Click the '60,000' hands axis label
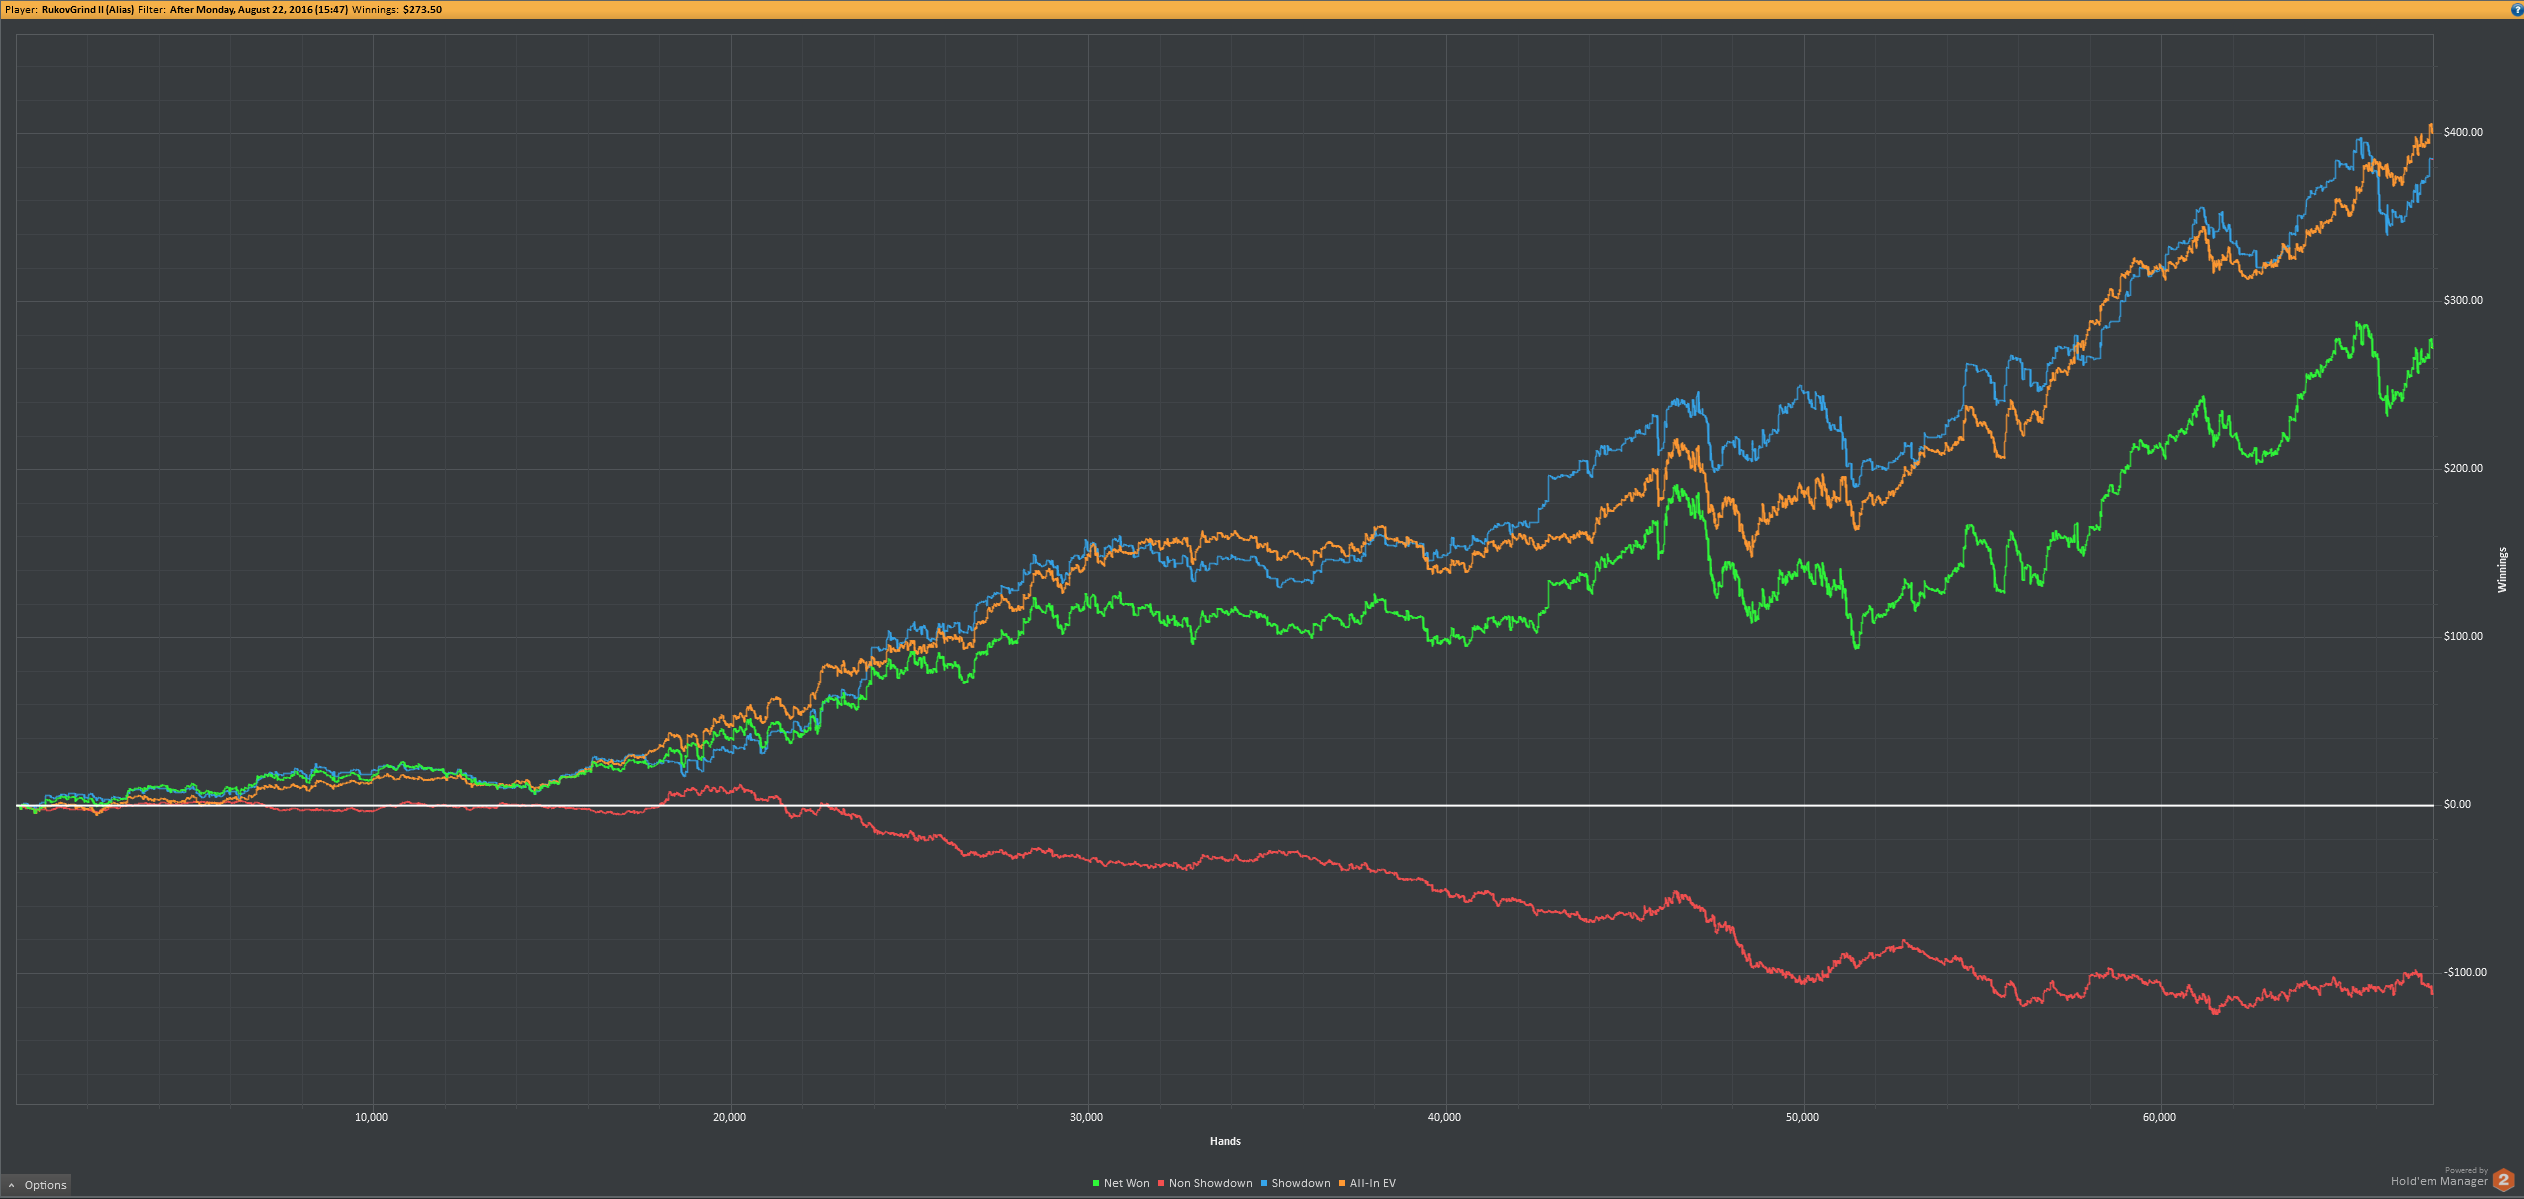The height and width of the screenshot is (1199, 2524). point(2159,1117)
